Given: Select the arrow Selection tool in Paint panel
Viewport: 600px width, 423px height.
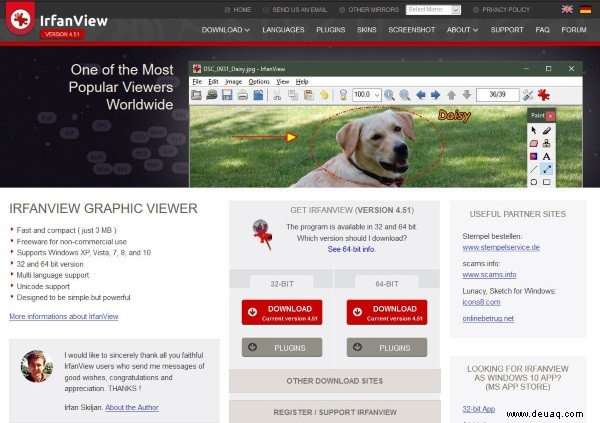Looking at the screenshot, I should tap(534, 131).
